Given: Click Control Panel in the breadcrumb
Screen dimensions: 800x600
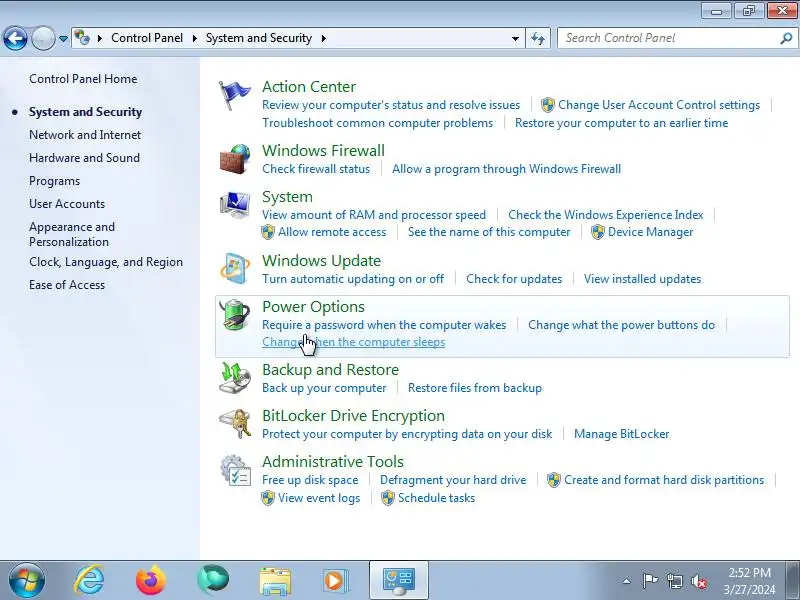Looking at the screenshot, I should point(147,38).
